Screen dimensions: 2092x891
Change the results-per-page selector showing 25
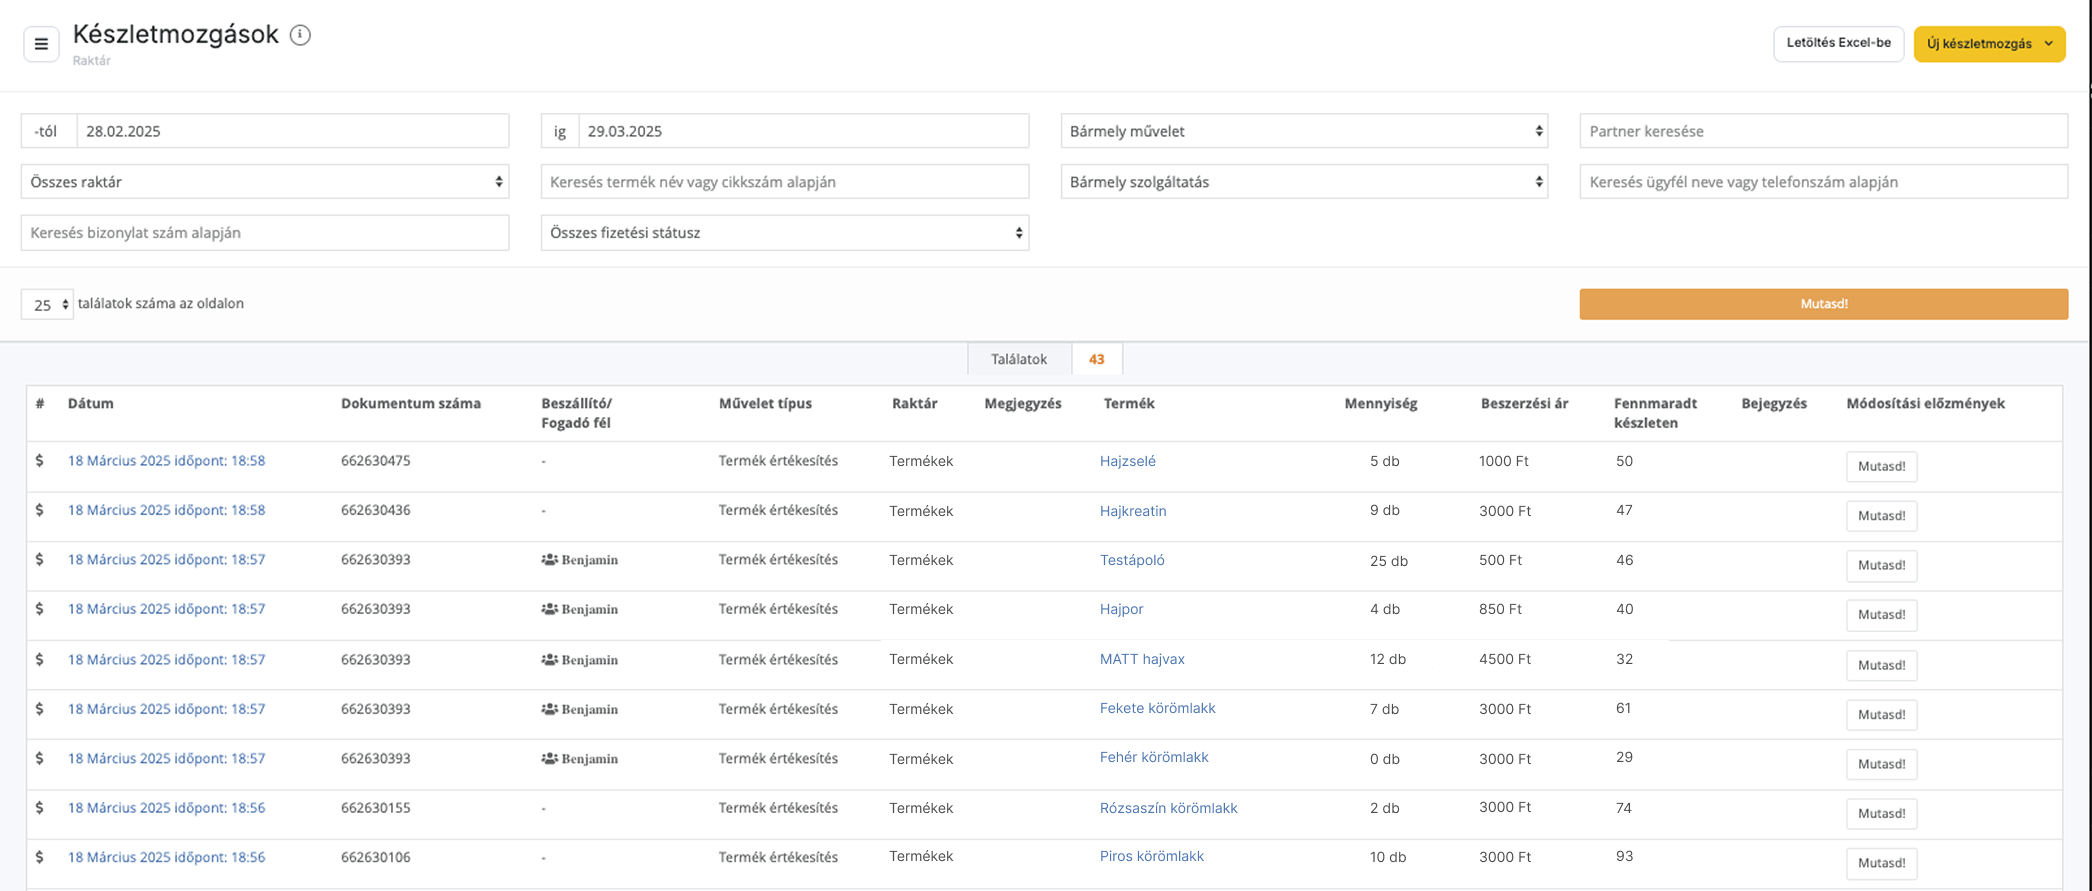click(x=47, y=305)
